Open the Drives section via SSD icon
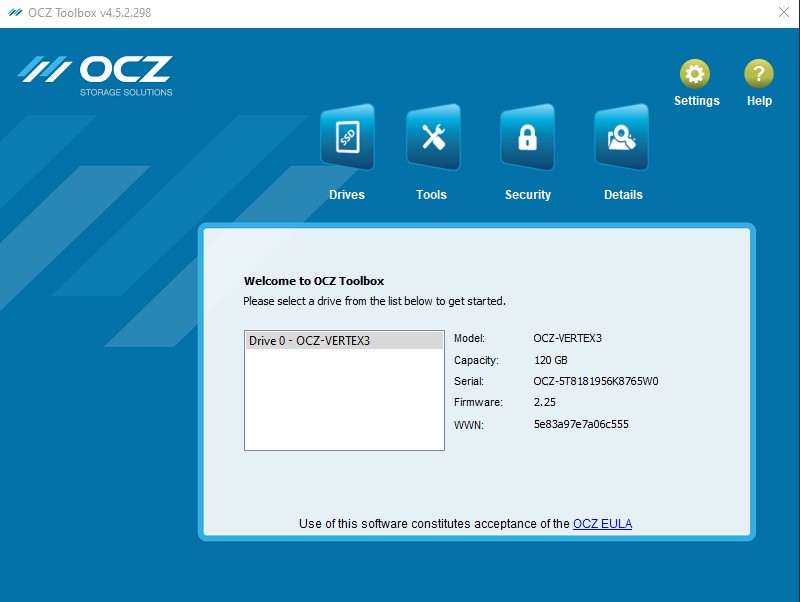The height and width of the screenshot is (602, 800). click(346, 137)
